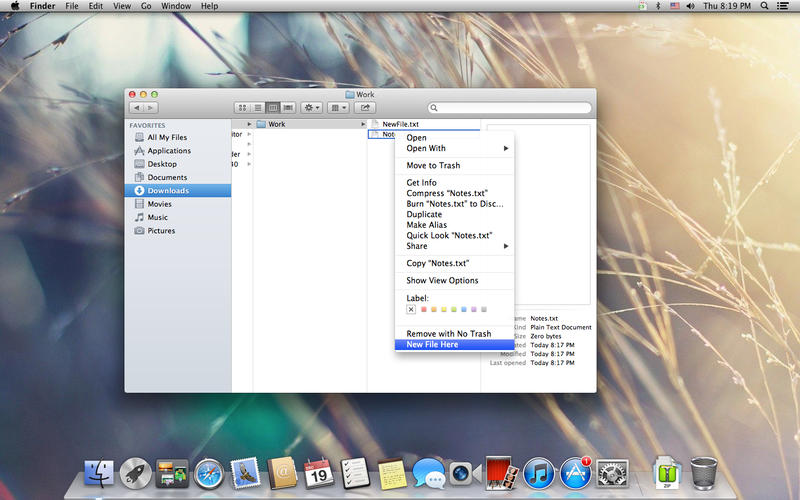The image size is (800, 500).
Task: Open Safari from the Dock
Action: pyautogui.click(x=208, y=473)
